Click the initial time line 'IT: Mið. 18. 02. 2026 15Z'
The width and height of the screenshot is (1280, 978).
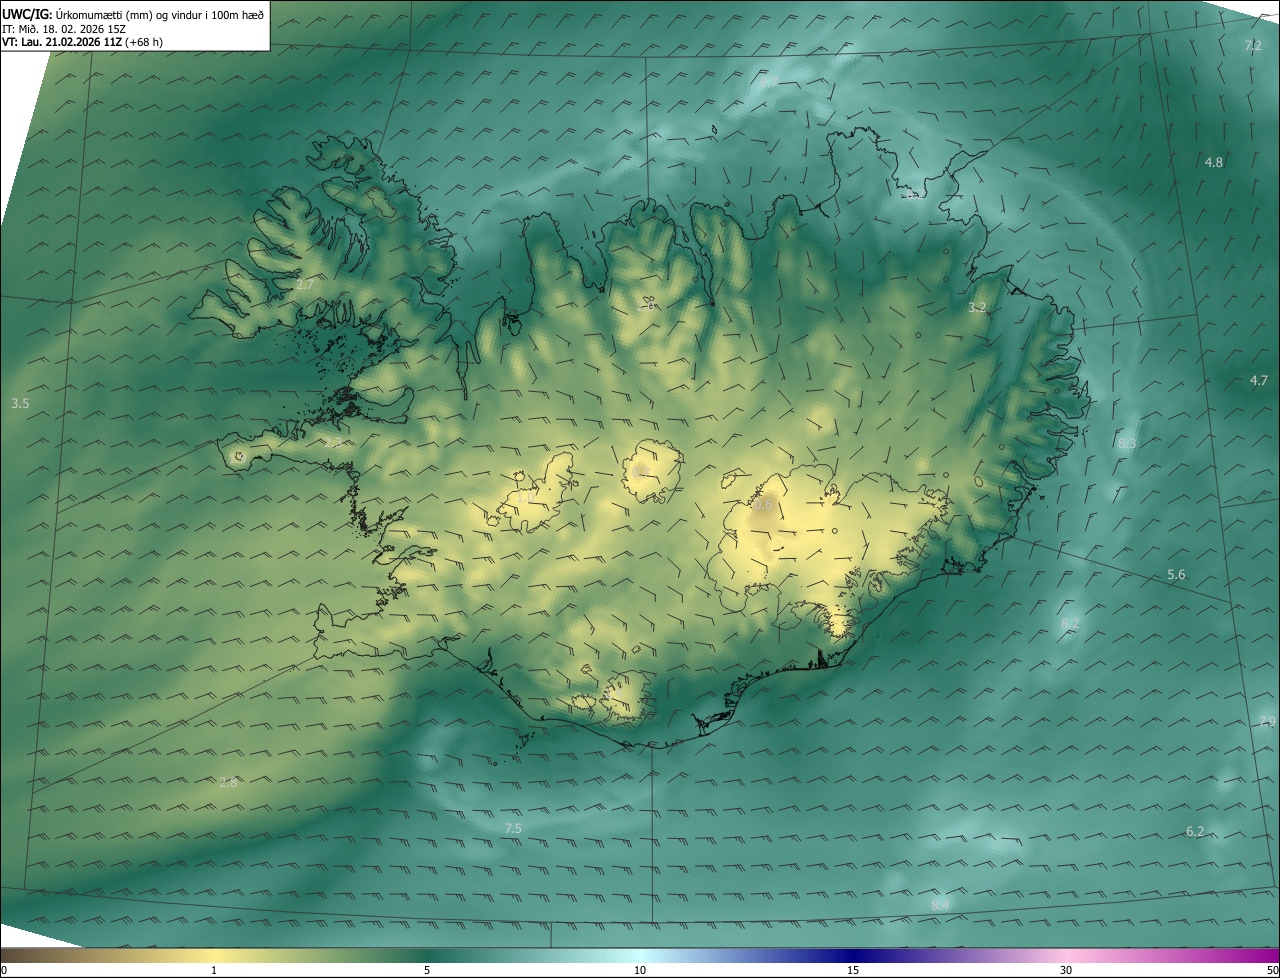tap(63, 28)
